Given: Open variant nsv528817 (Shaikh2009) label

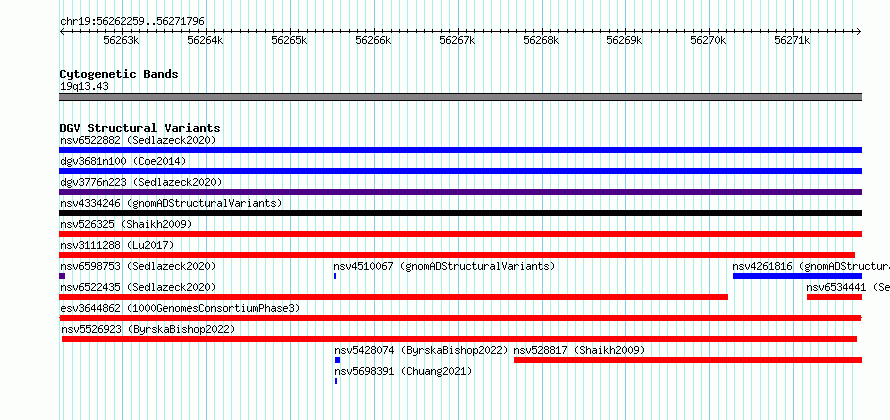Looking at the screenshot, I should [579, 350].
